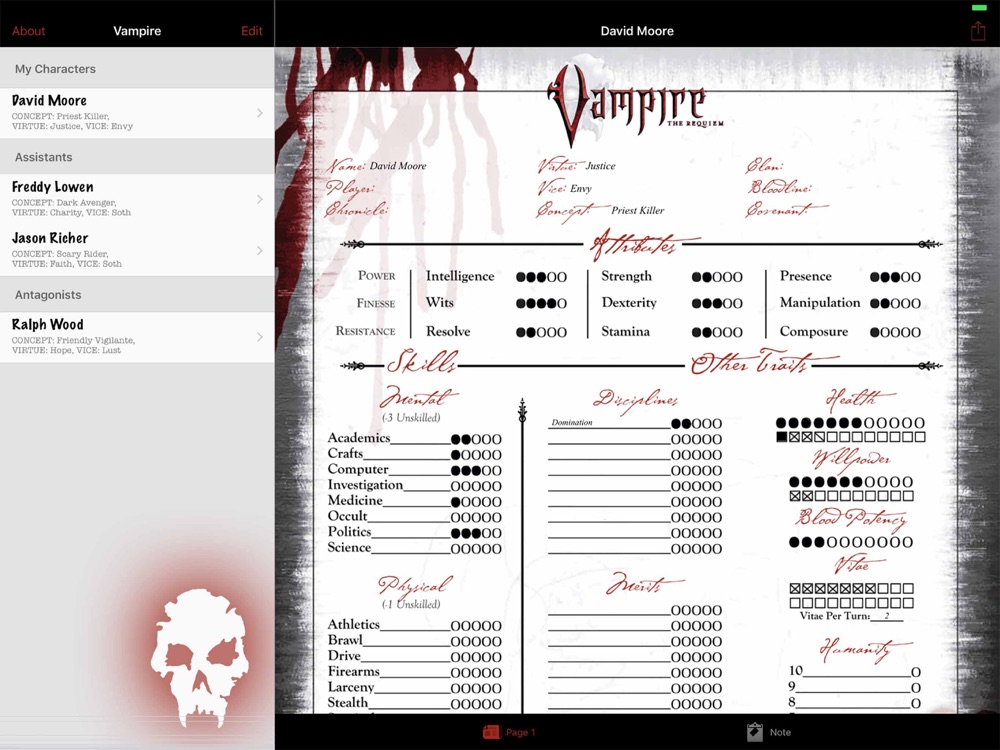Set the Investigation skill dots
The image size is (1000, 750).
476,486
